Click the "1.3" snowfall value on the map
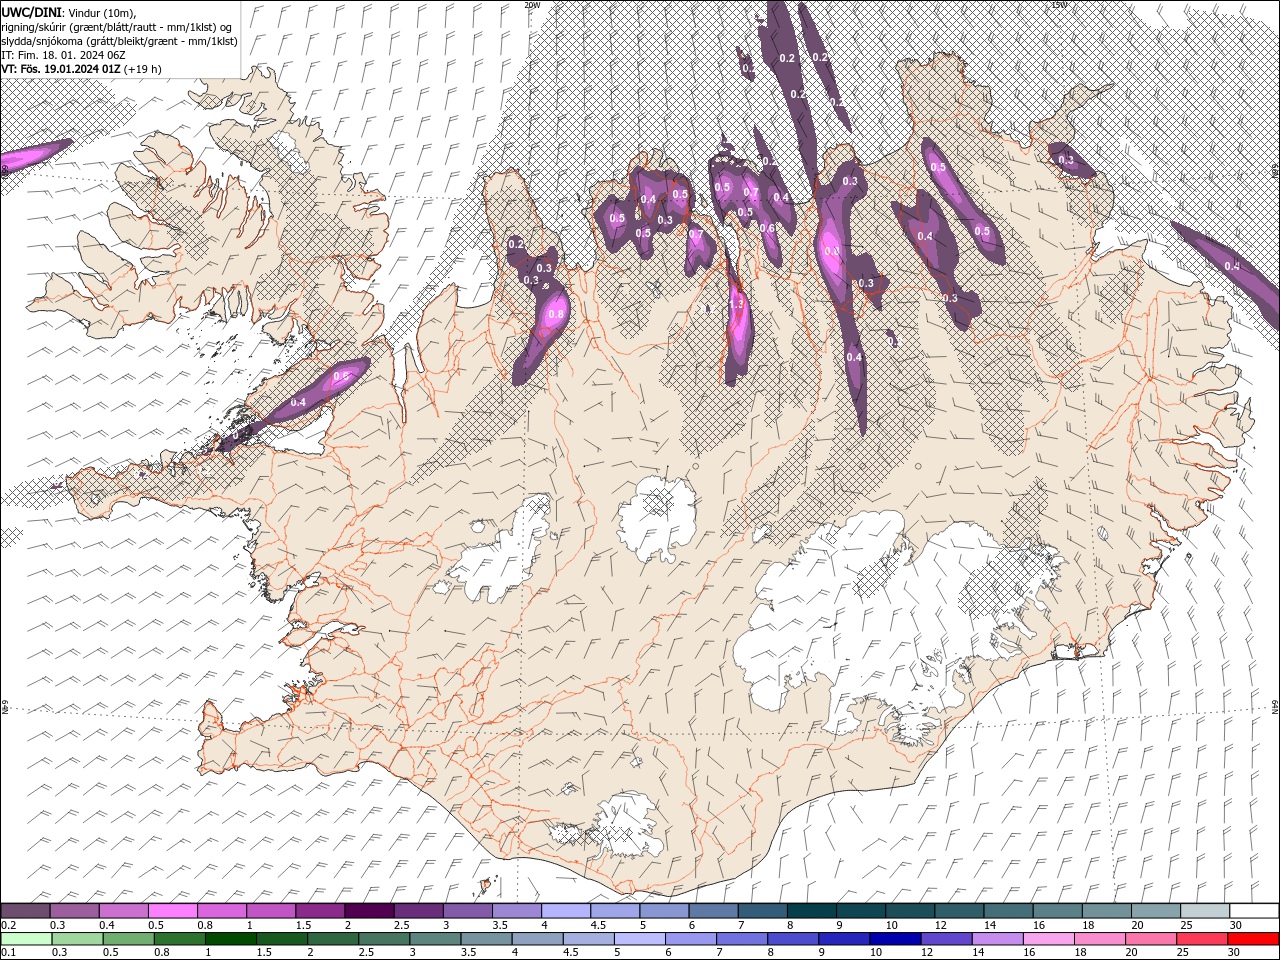 [x=738, y=303]
